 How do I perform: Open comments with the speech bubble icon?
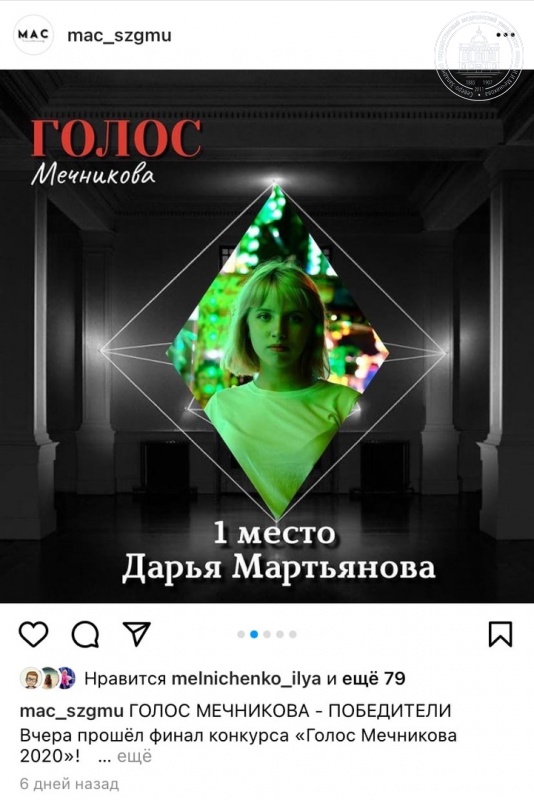(85, 635)
